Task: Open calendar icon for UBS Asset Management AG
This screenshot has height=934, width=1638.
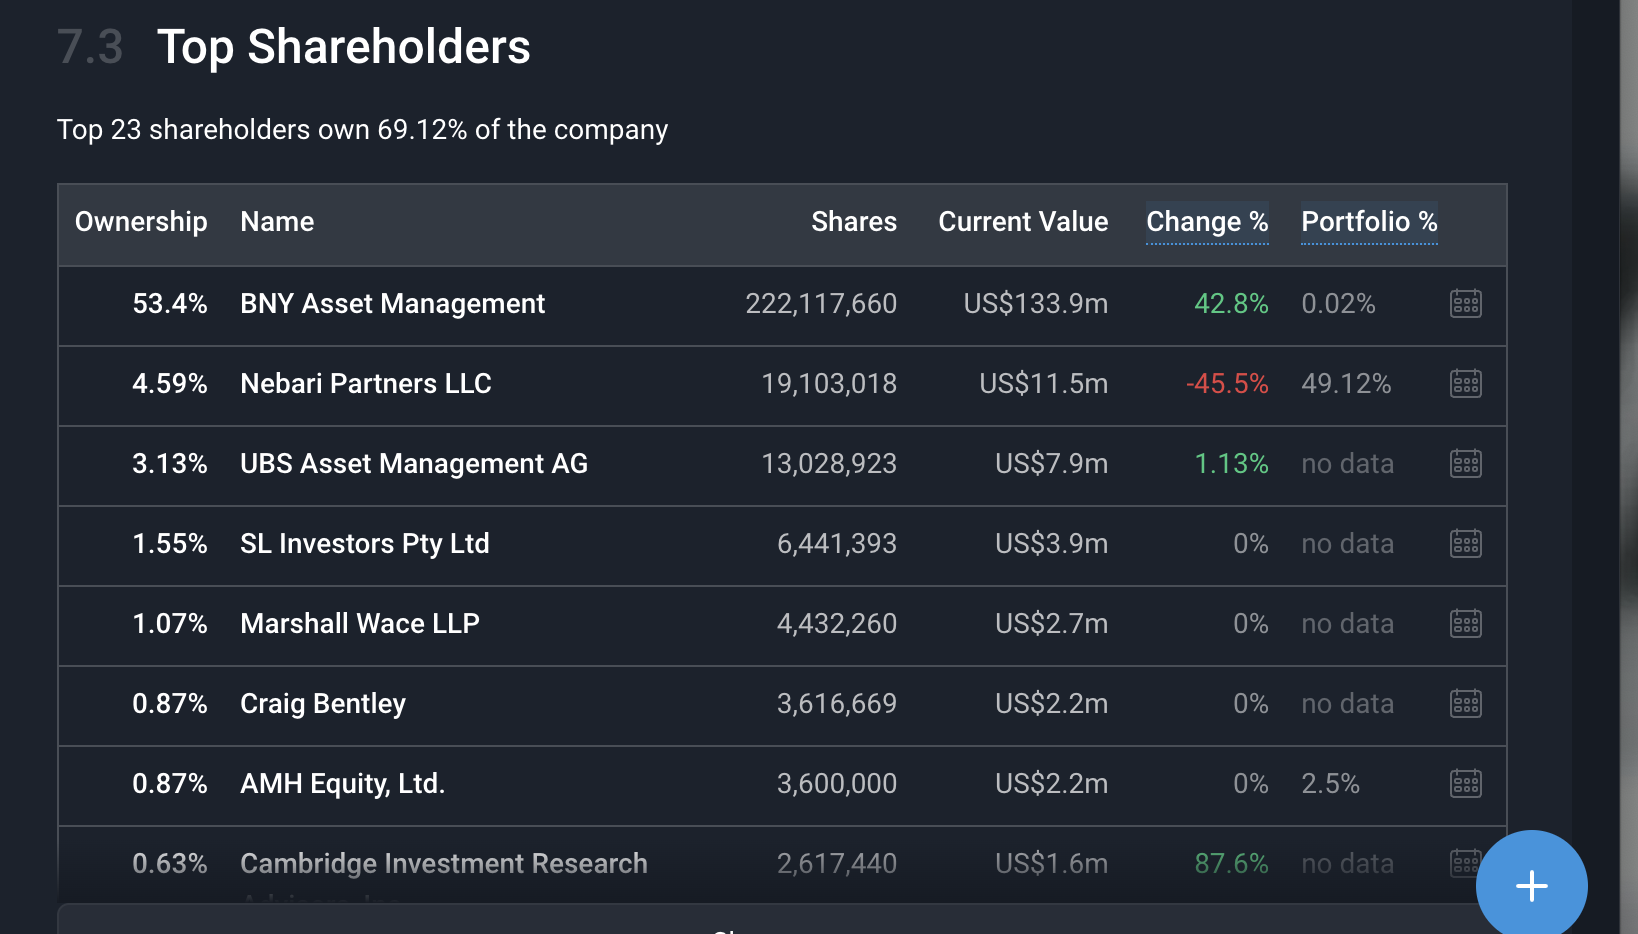Action: pos(1465,463)
